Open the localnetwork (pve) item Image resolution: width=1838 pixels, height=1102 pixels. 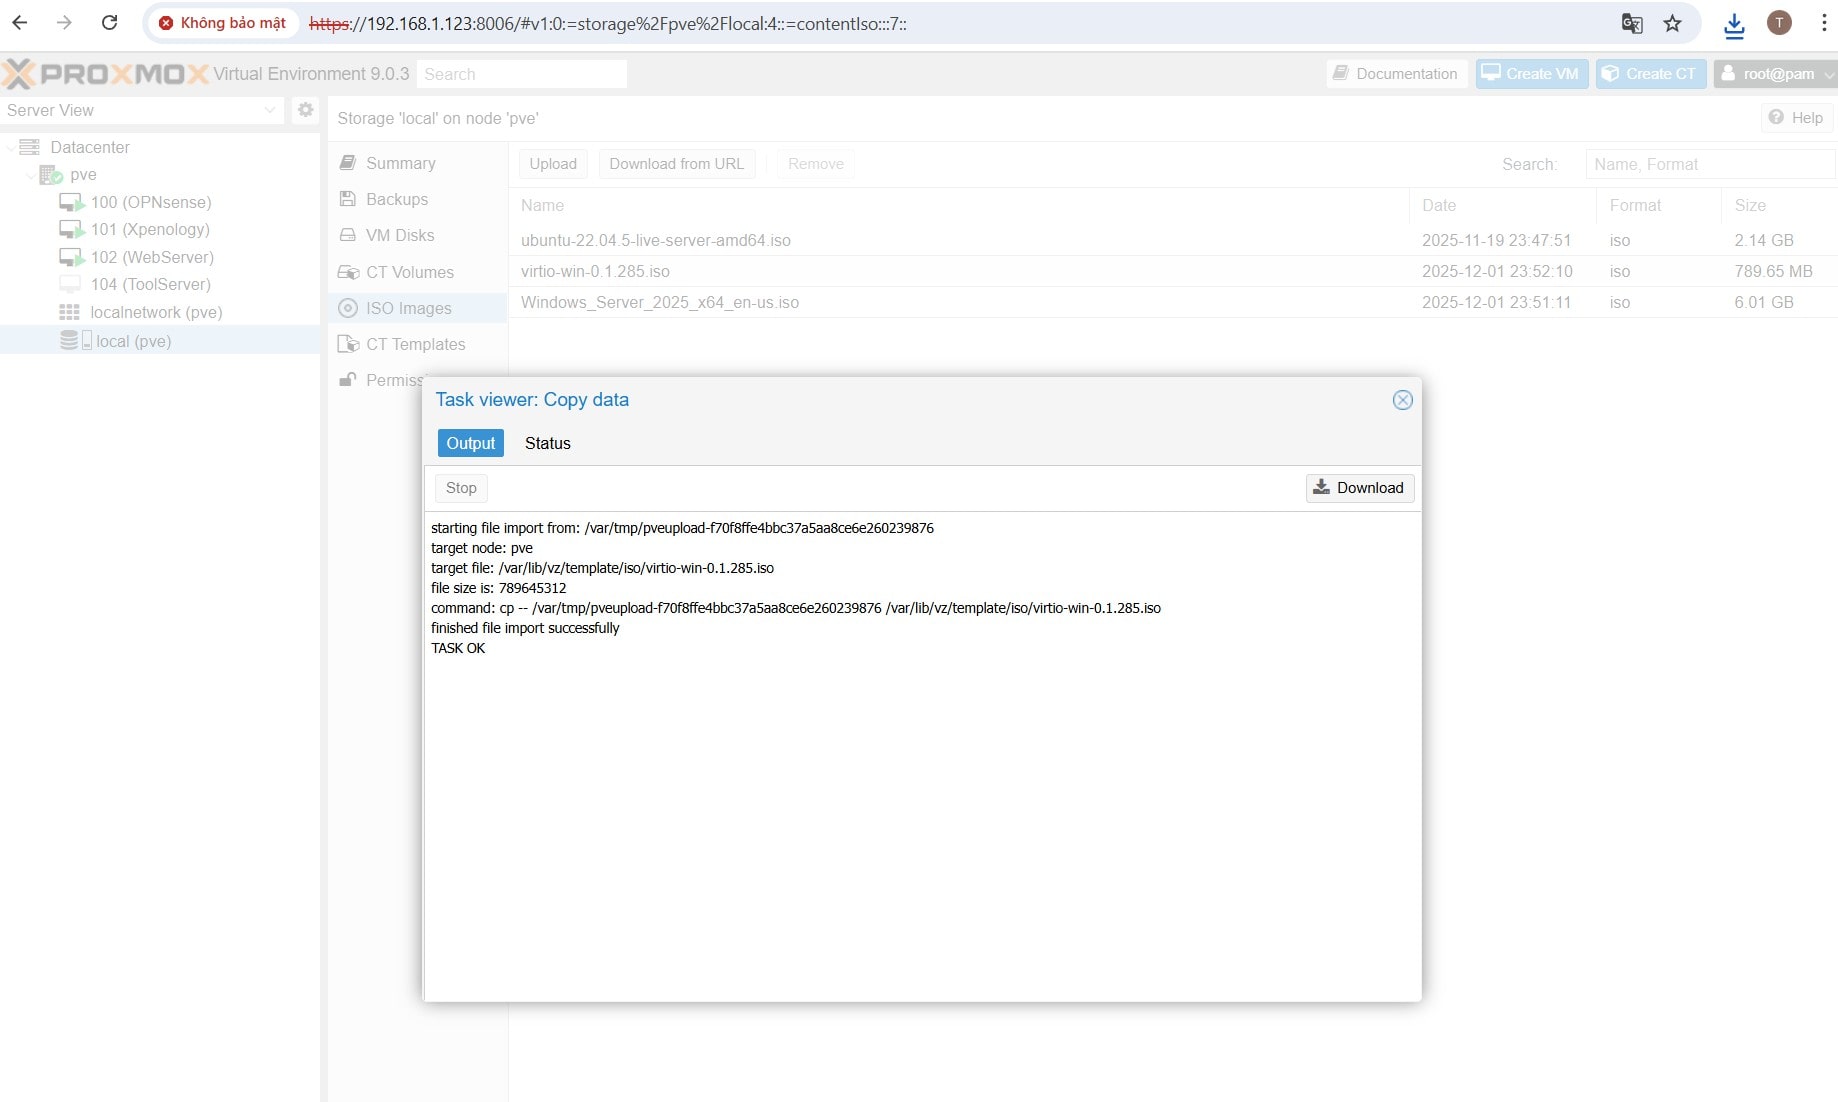point(155,312)
